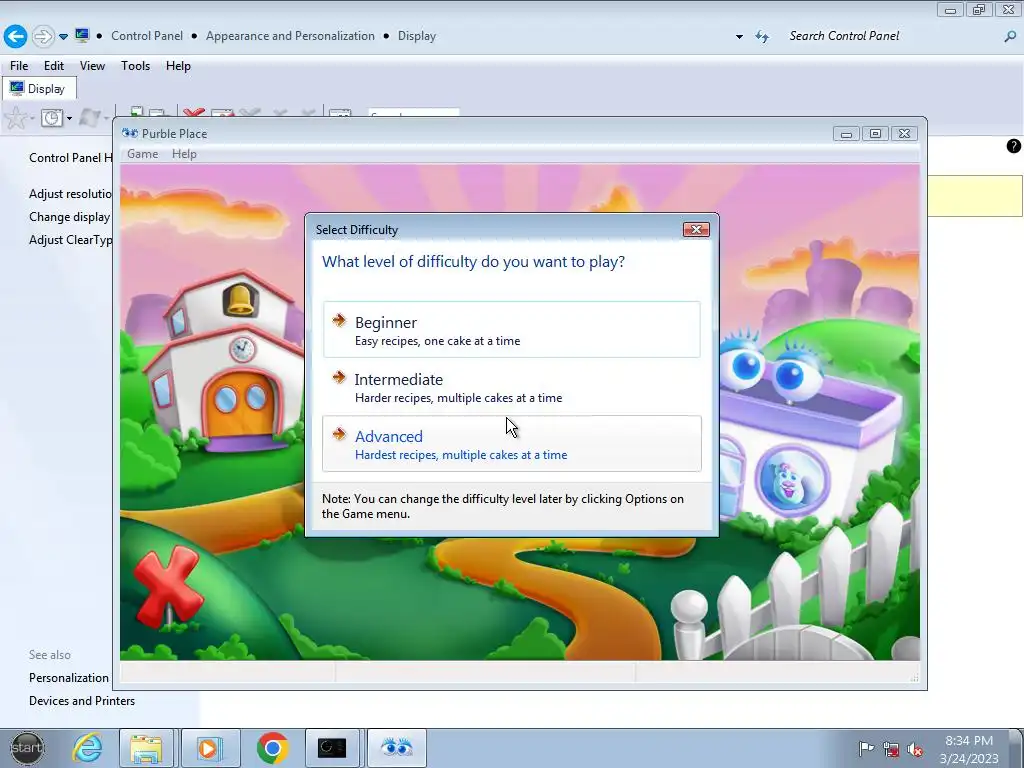The width and height of the screenshot is (1024, 768).
Task: Choose the Beginner difficulty option
Action: pos(511,330)
